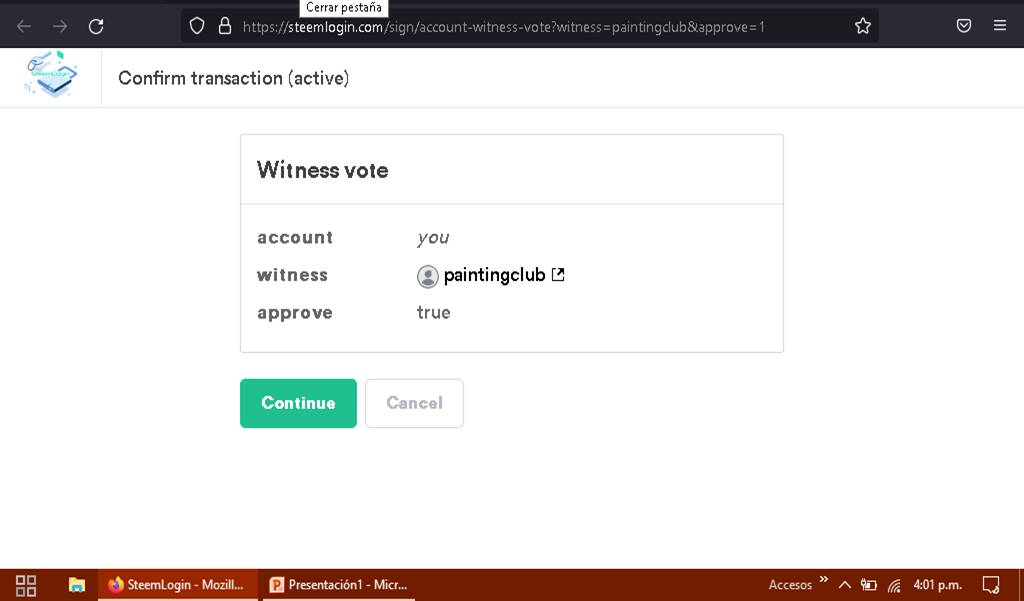The image size is (1024, 601).
Task: Switch to Presentación1 PowerPoint taskbar item
Action: 339,585
